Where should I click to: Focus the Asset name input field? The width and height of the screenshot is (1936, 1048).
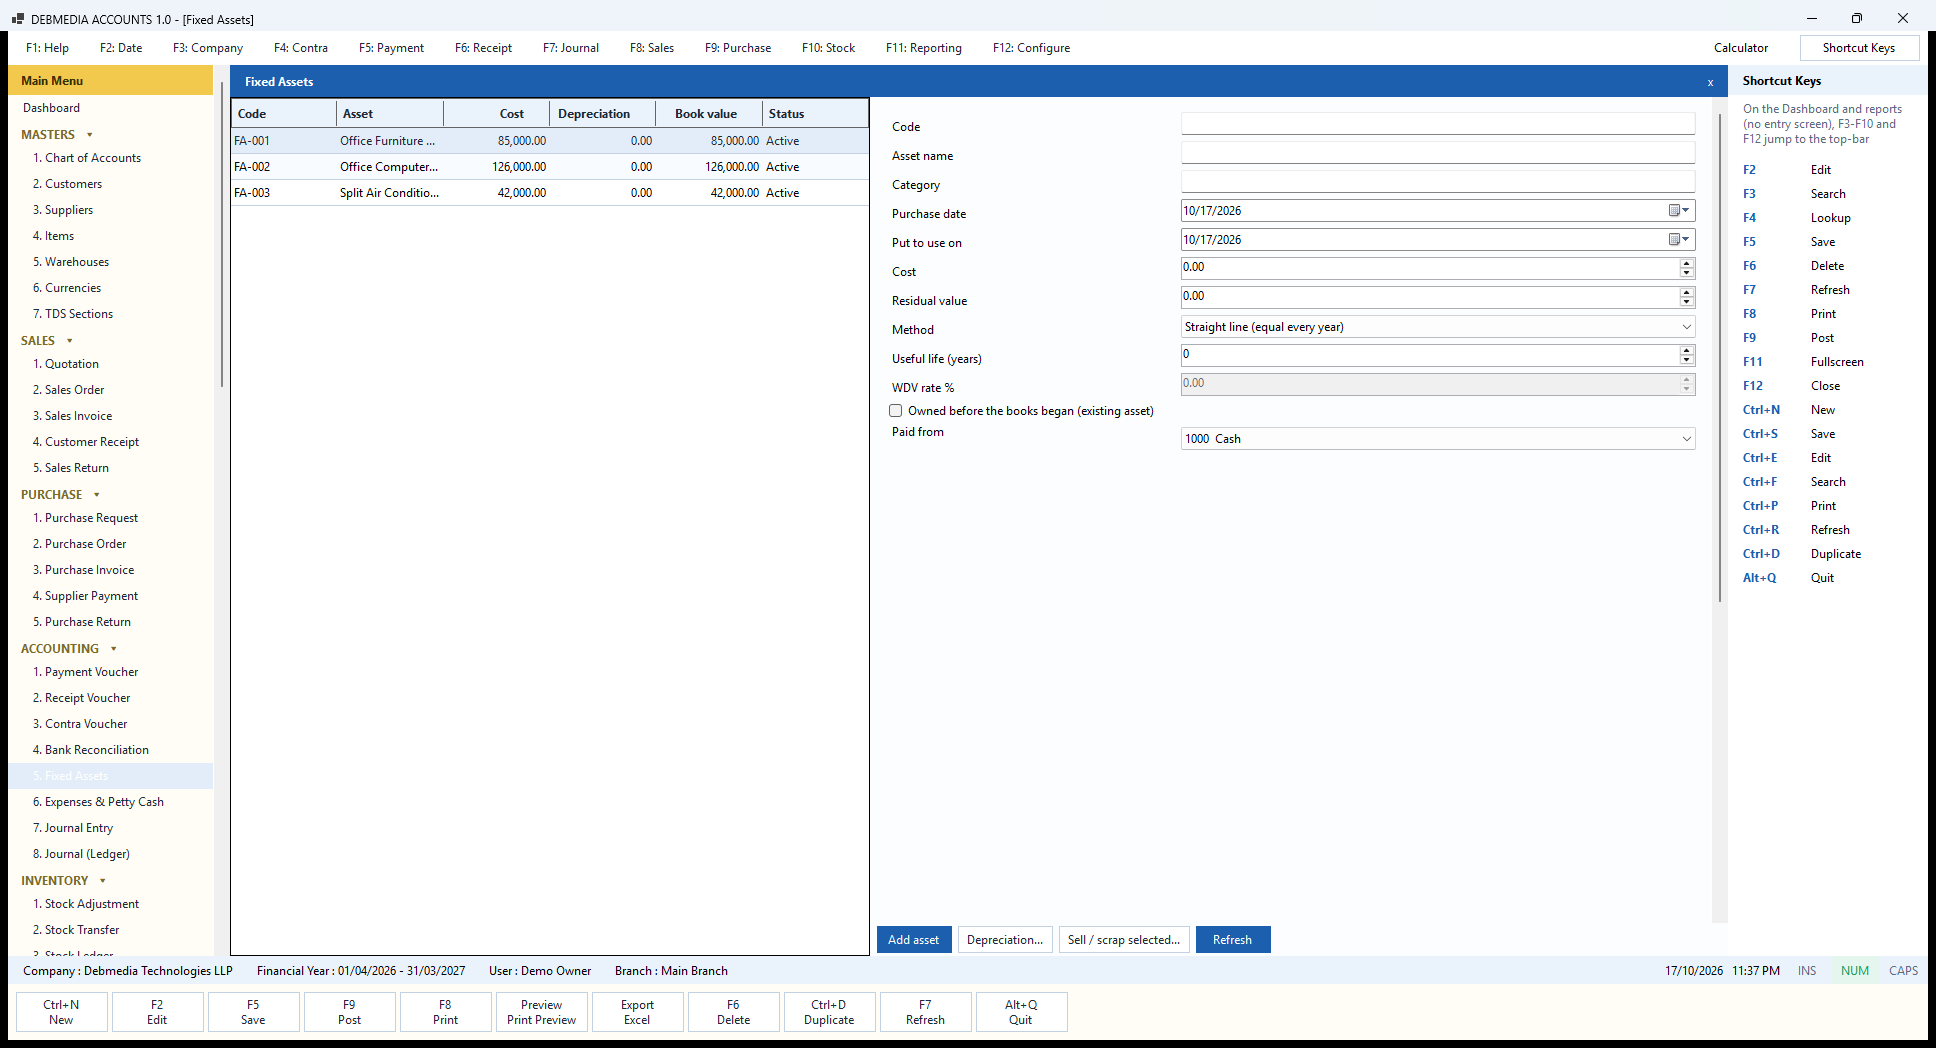[x=1438, y=153]
